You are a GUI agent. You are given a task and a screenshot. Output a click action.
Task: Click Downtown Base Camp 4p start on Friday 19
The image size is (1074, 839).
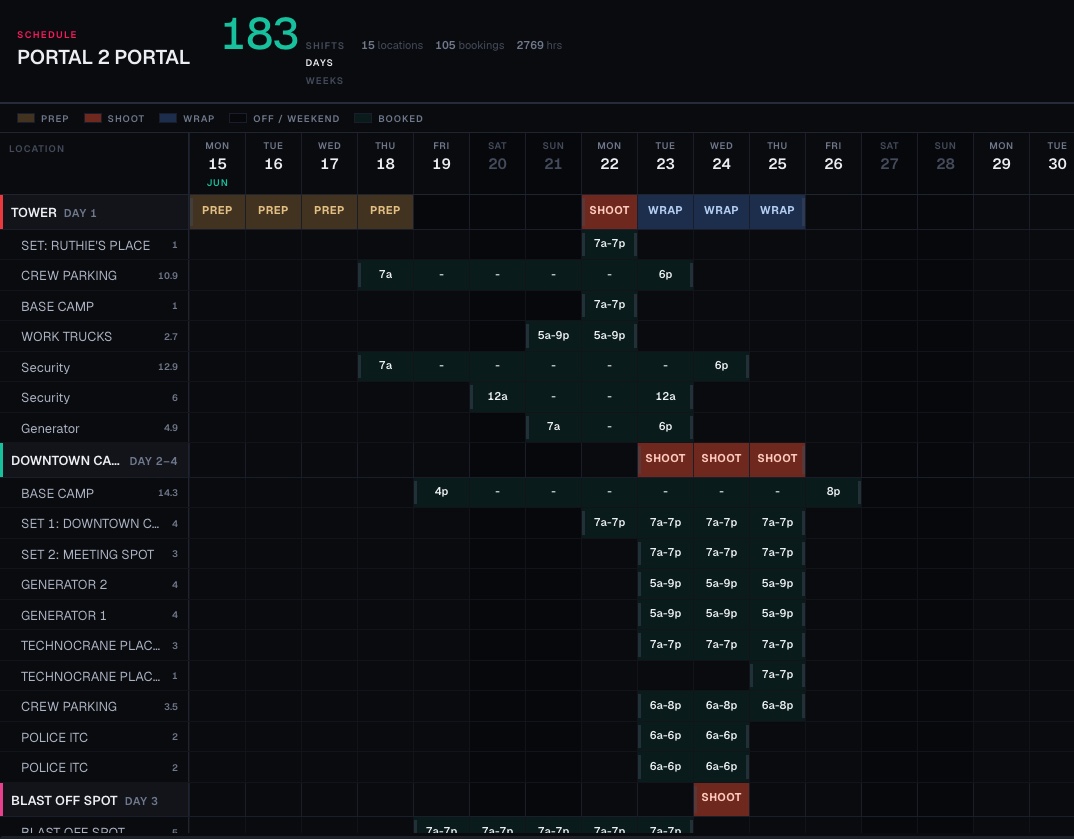(441, 492)
